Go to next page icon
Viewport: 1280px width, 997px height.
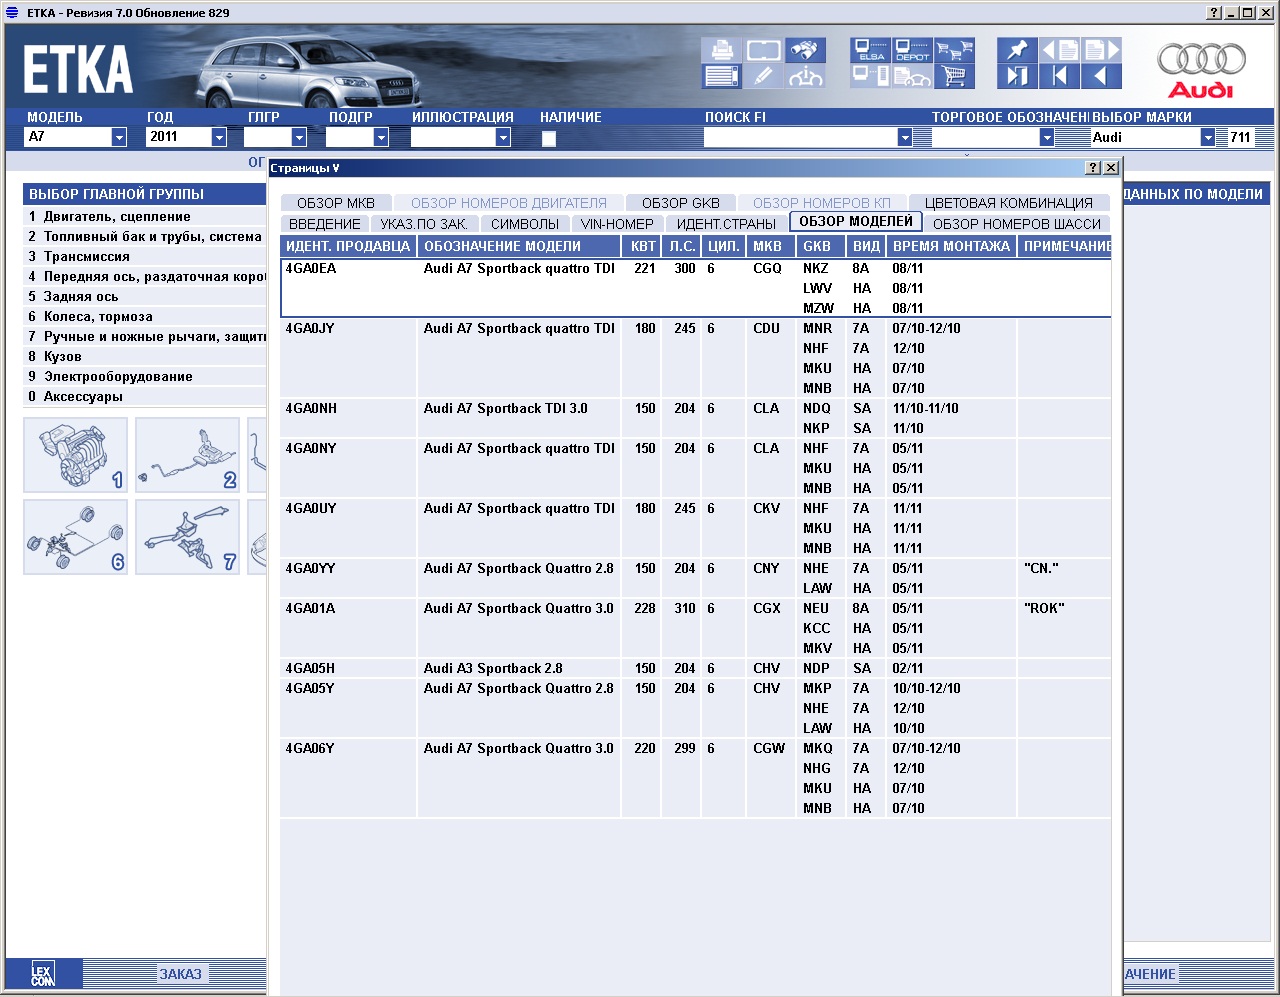click(x=1101, y=50)
